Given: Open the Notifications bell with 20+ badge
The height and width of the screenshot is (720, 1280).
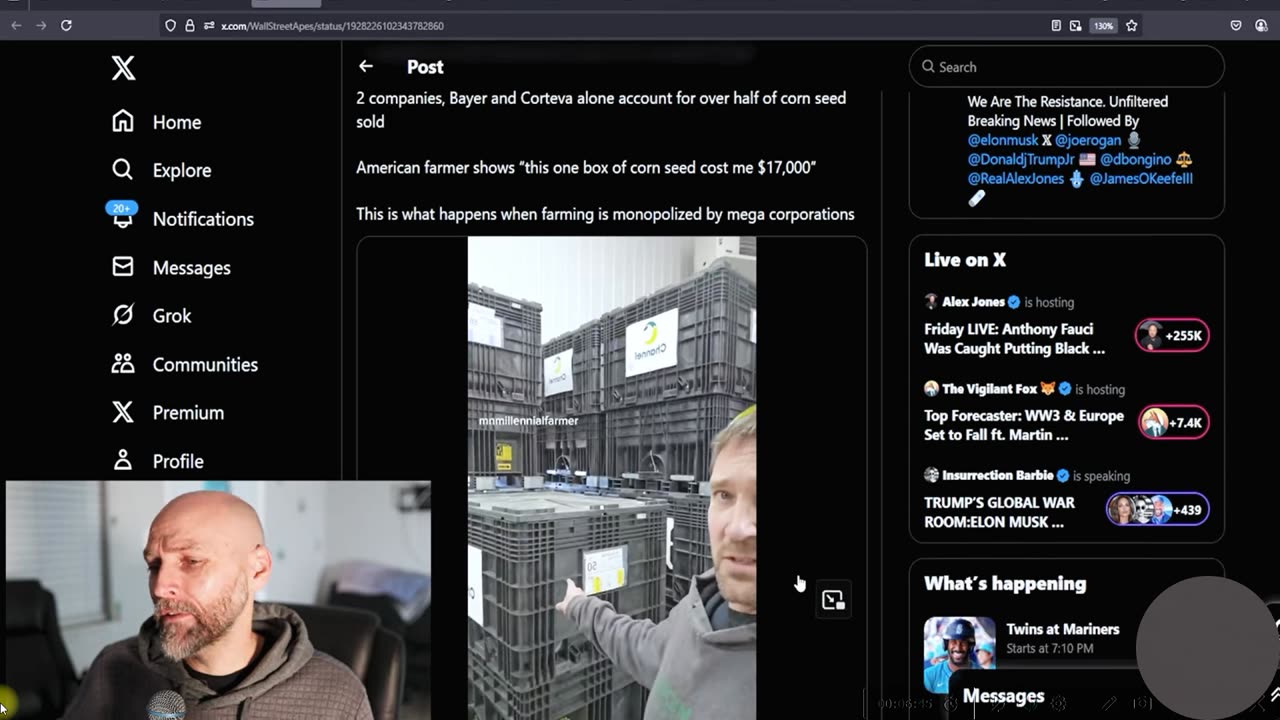Looking at the screenshot, I should pos(122,216).
